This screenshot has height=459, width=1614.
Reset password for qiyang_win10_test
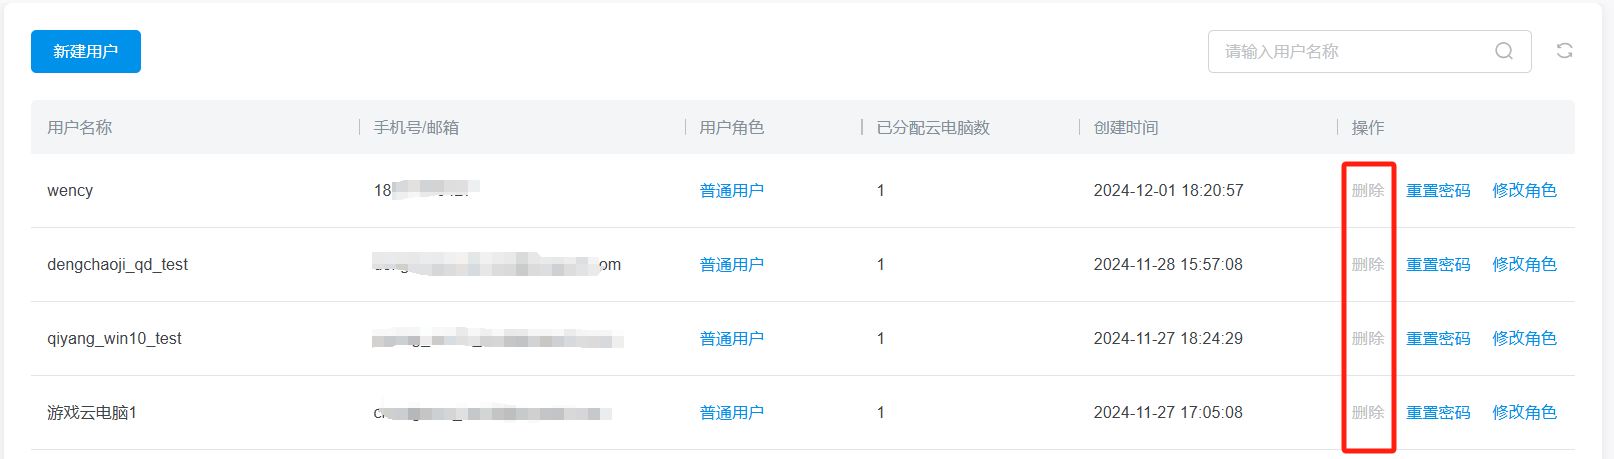click(x=1438, y=338)
